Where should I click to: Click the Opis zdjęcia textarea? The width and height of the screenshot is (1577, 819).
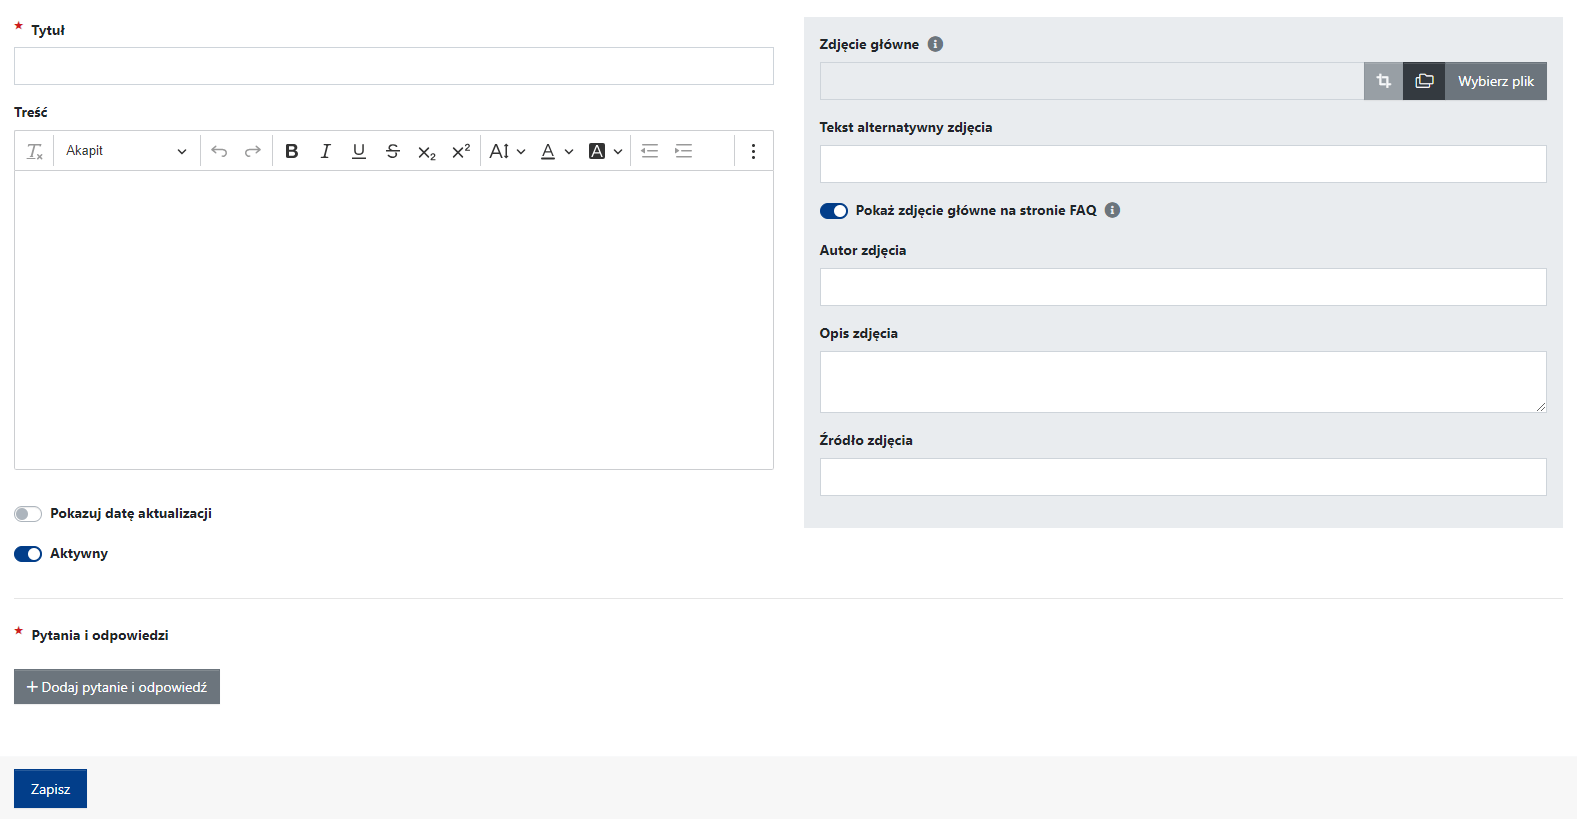click(1183, 382)
